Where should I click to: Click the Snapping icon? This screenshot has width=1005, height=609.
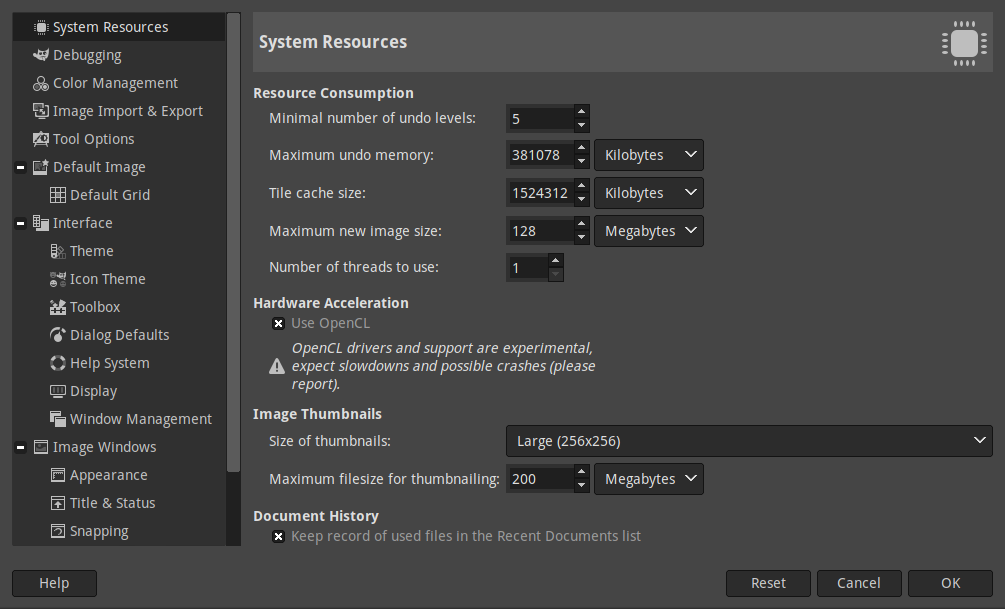(x=58, y=531)
